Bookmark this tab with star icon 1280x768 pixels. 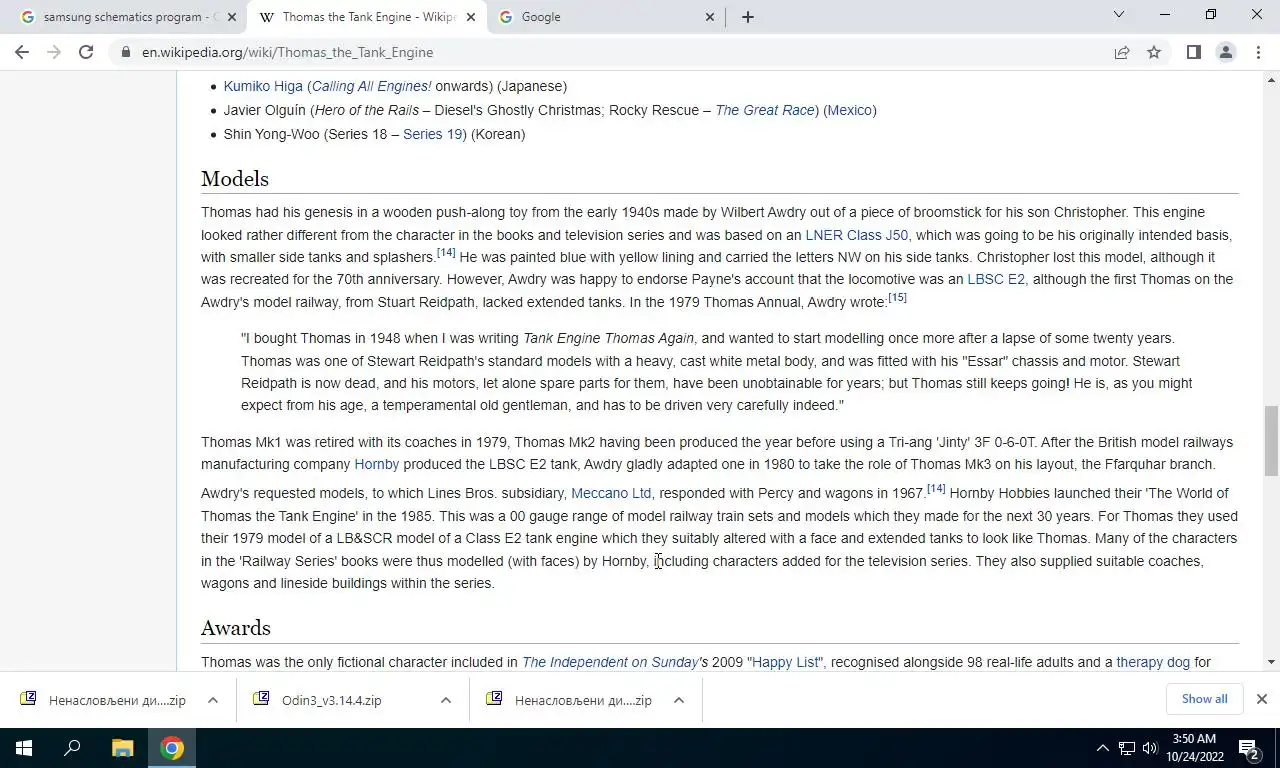tap(1154, 52)
